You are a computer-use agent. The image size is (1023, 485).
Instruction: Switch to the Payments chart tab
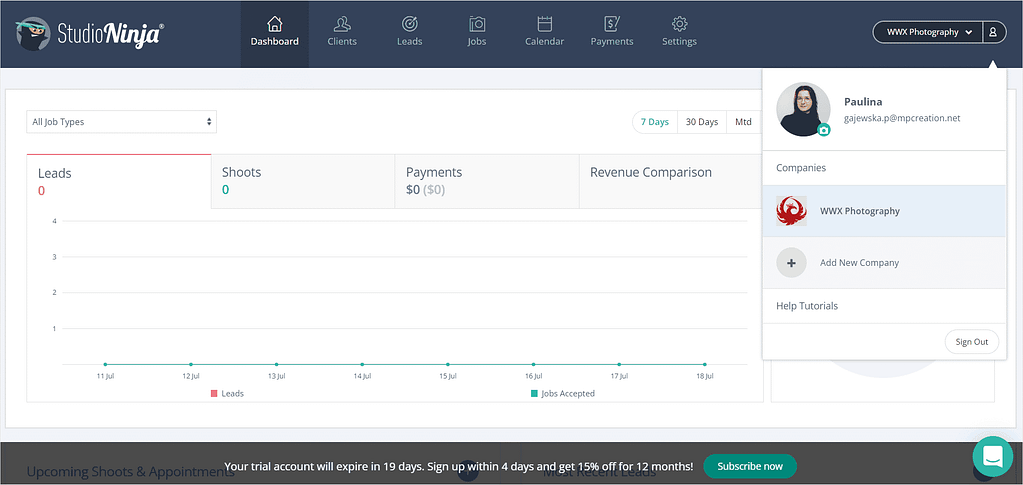487,181
